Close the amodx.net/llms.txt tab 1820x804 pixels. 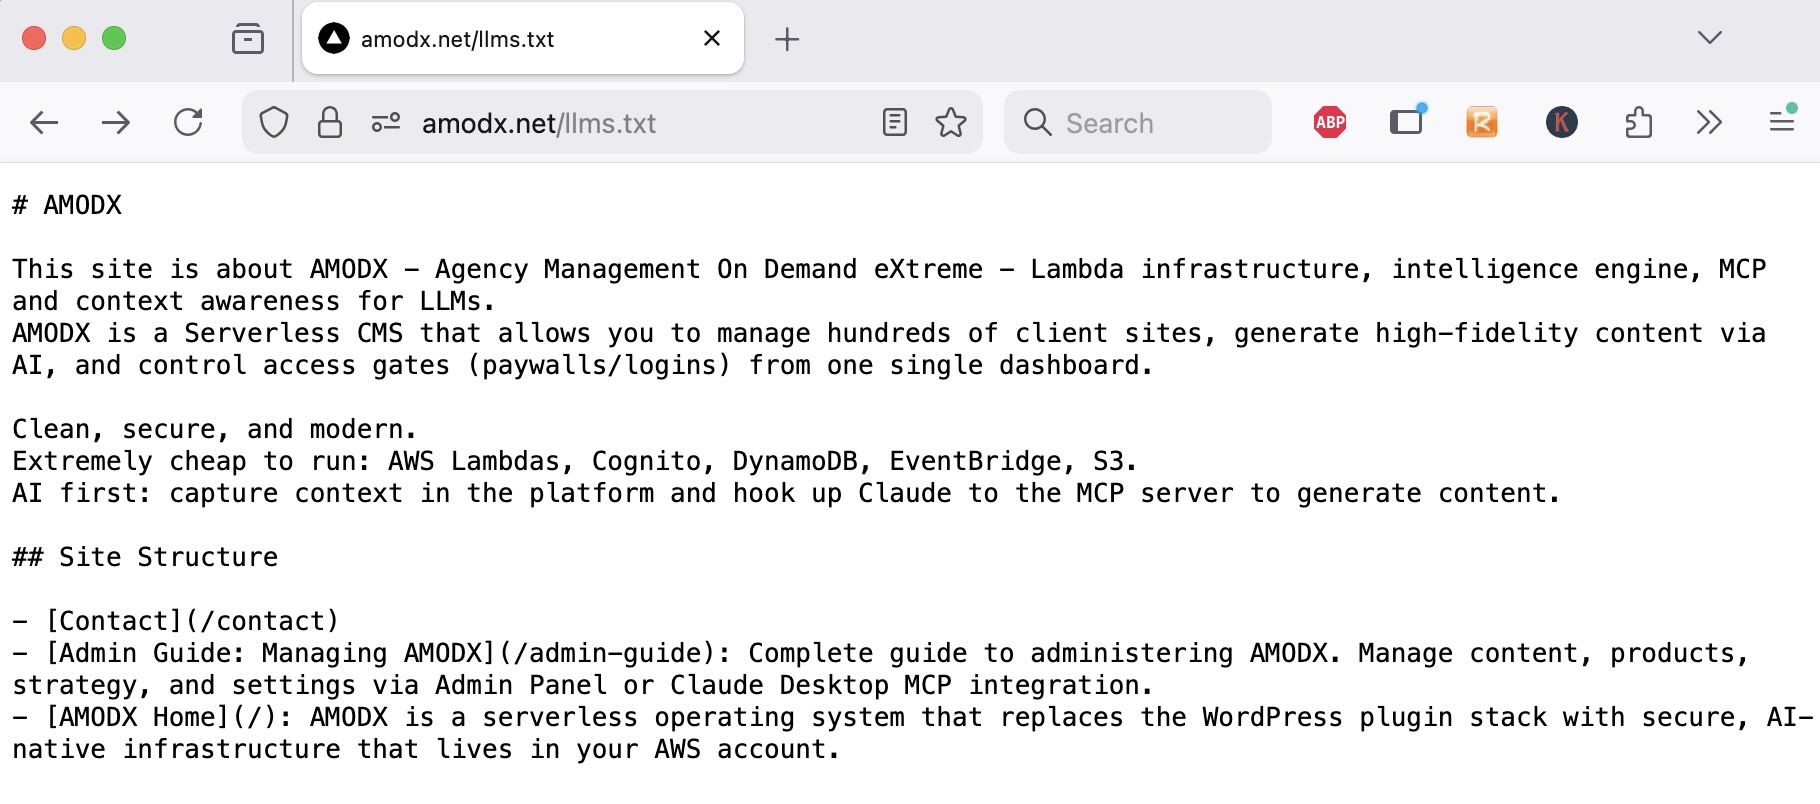point(712,38)
